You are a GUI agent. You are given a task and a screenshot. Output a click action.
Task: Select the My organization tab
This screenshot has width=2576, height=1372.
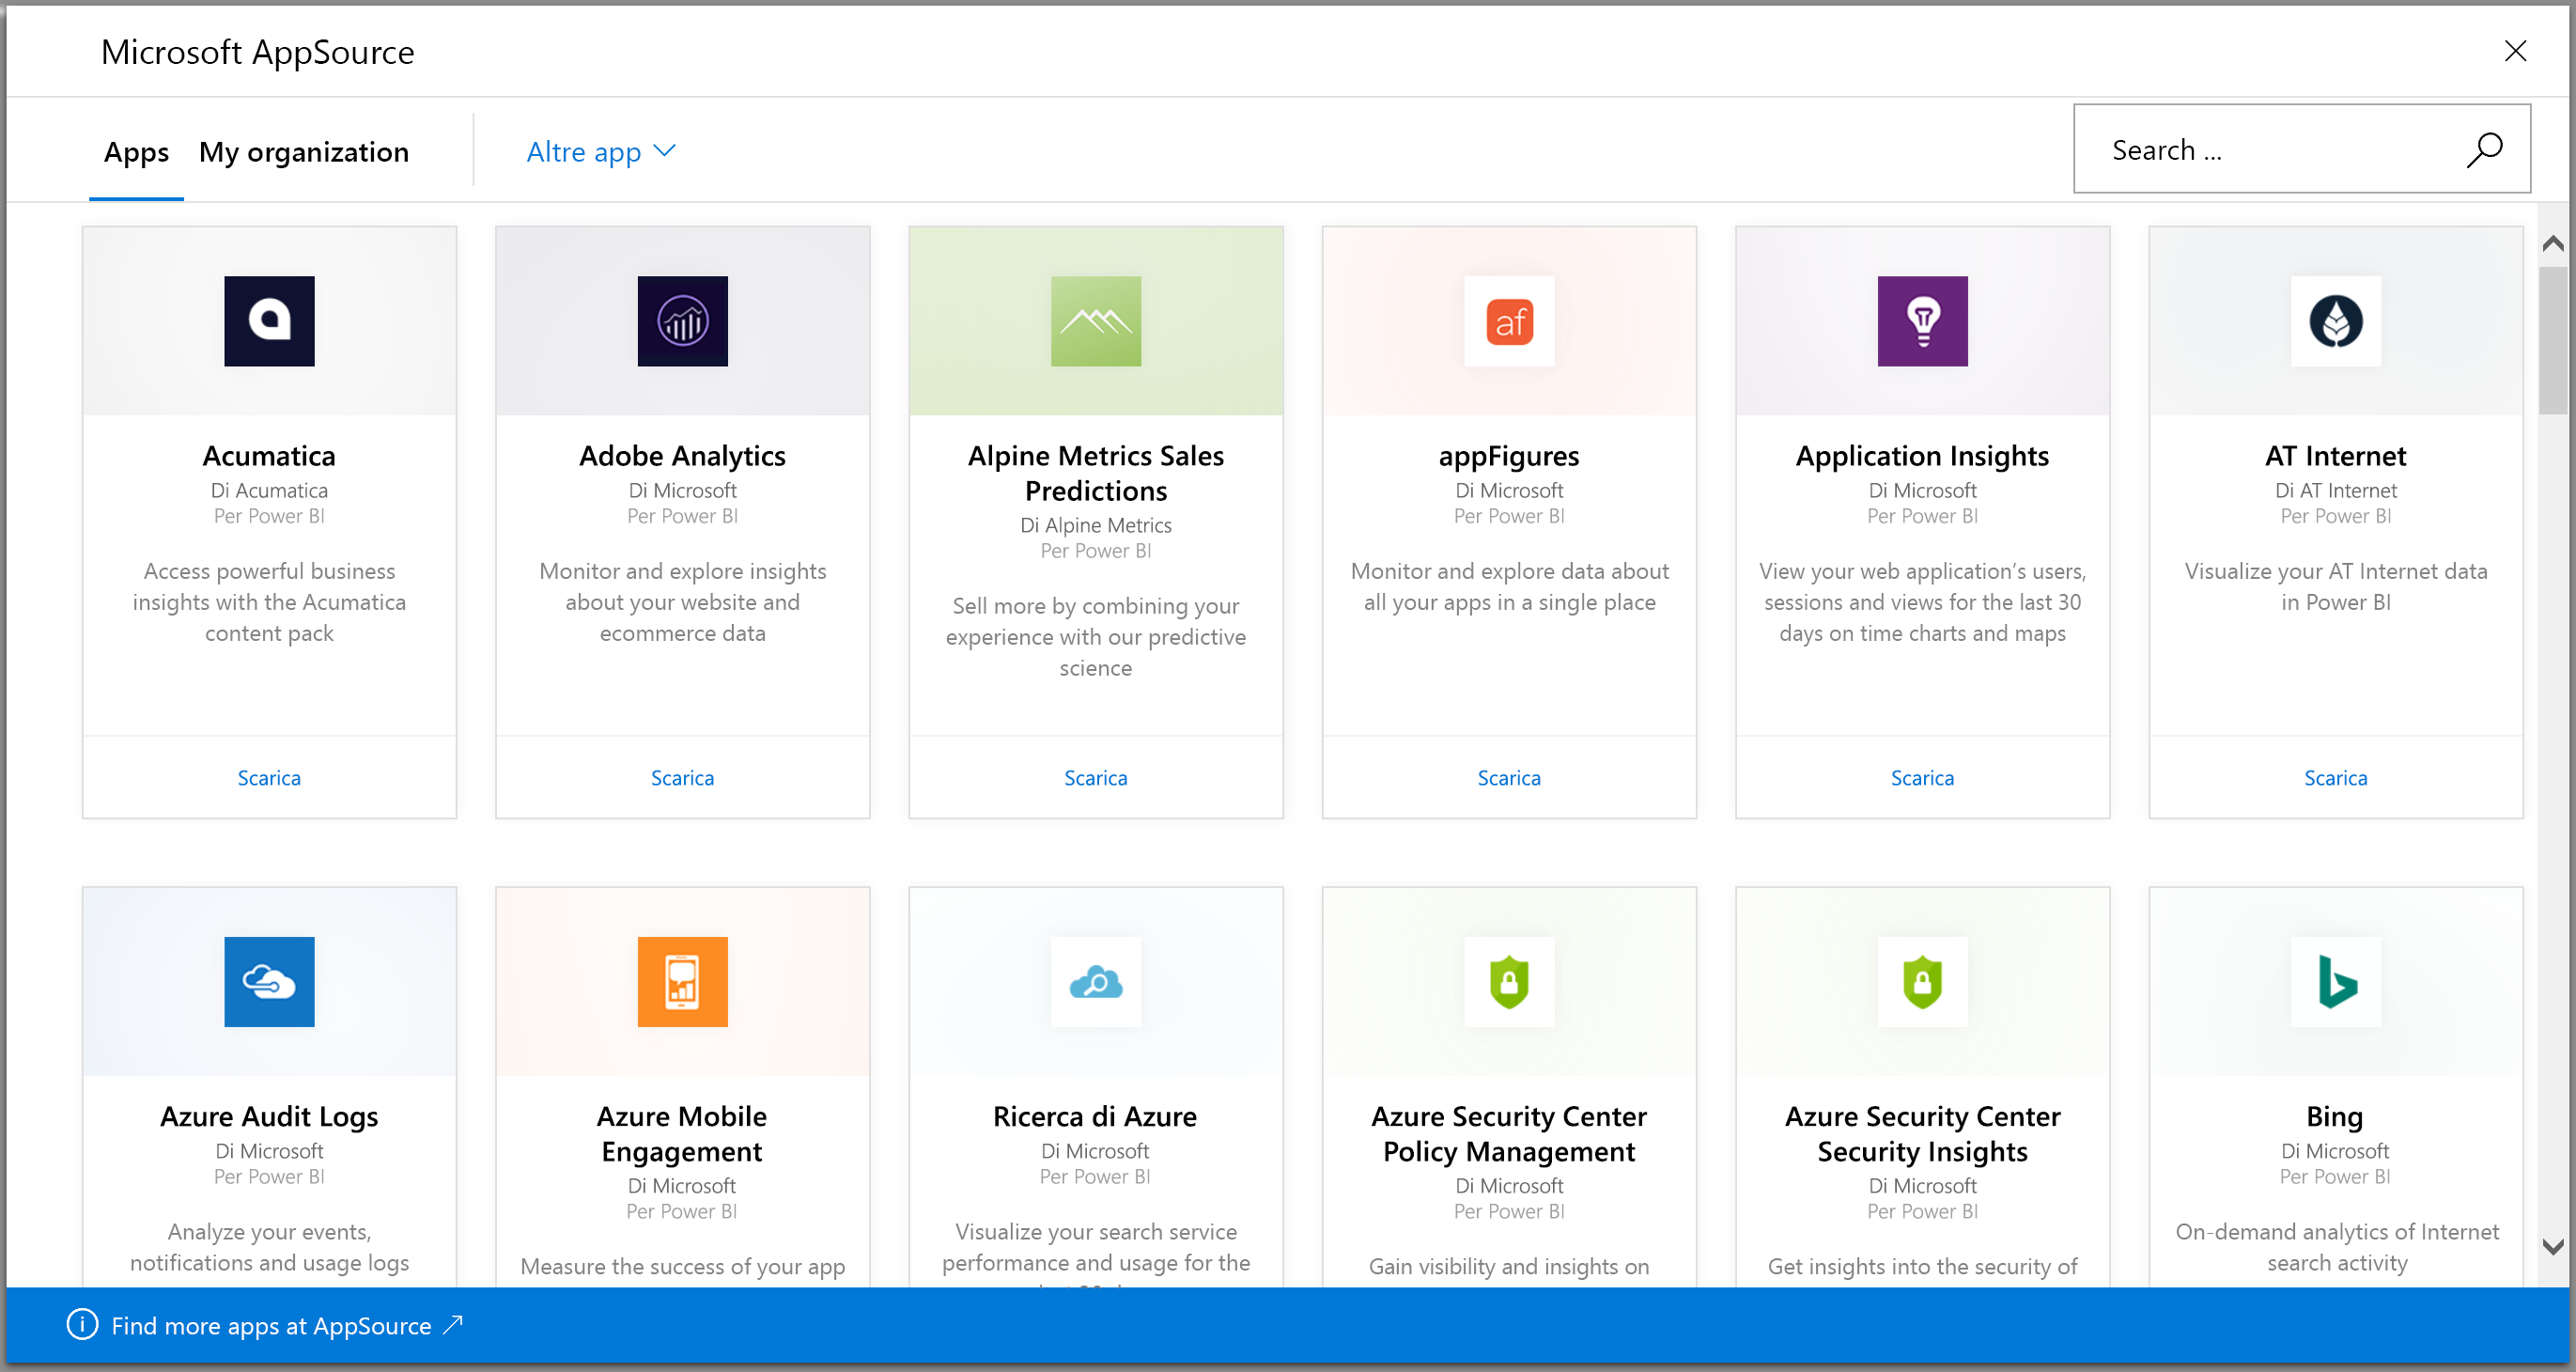(303, 151)
